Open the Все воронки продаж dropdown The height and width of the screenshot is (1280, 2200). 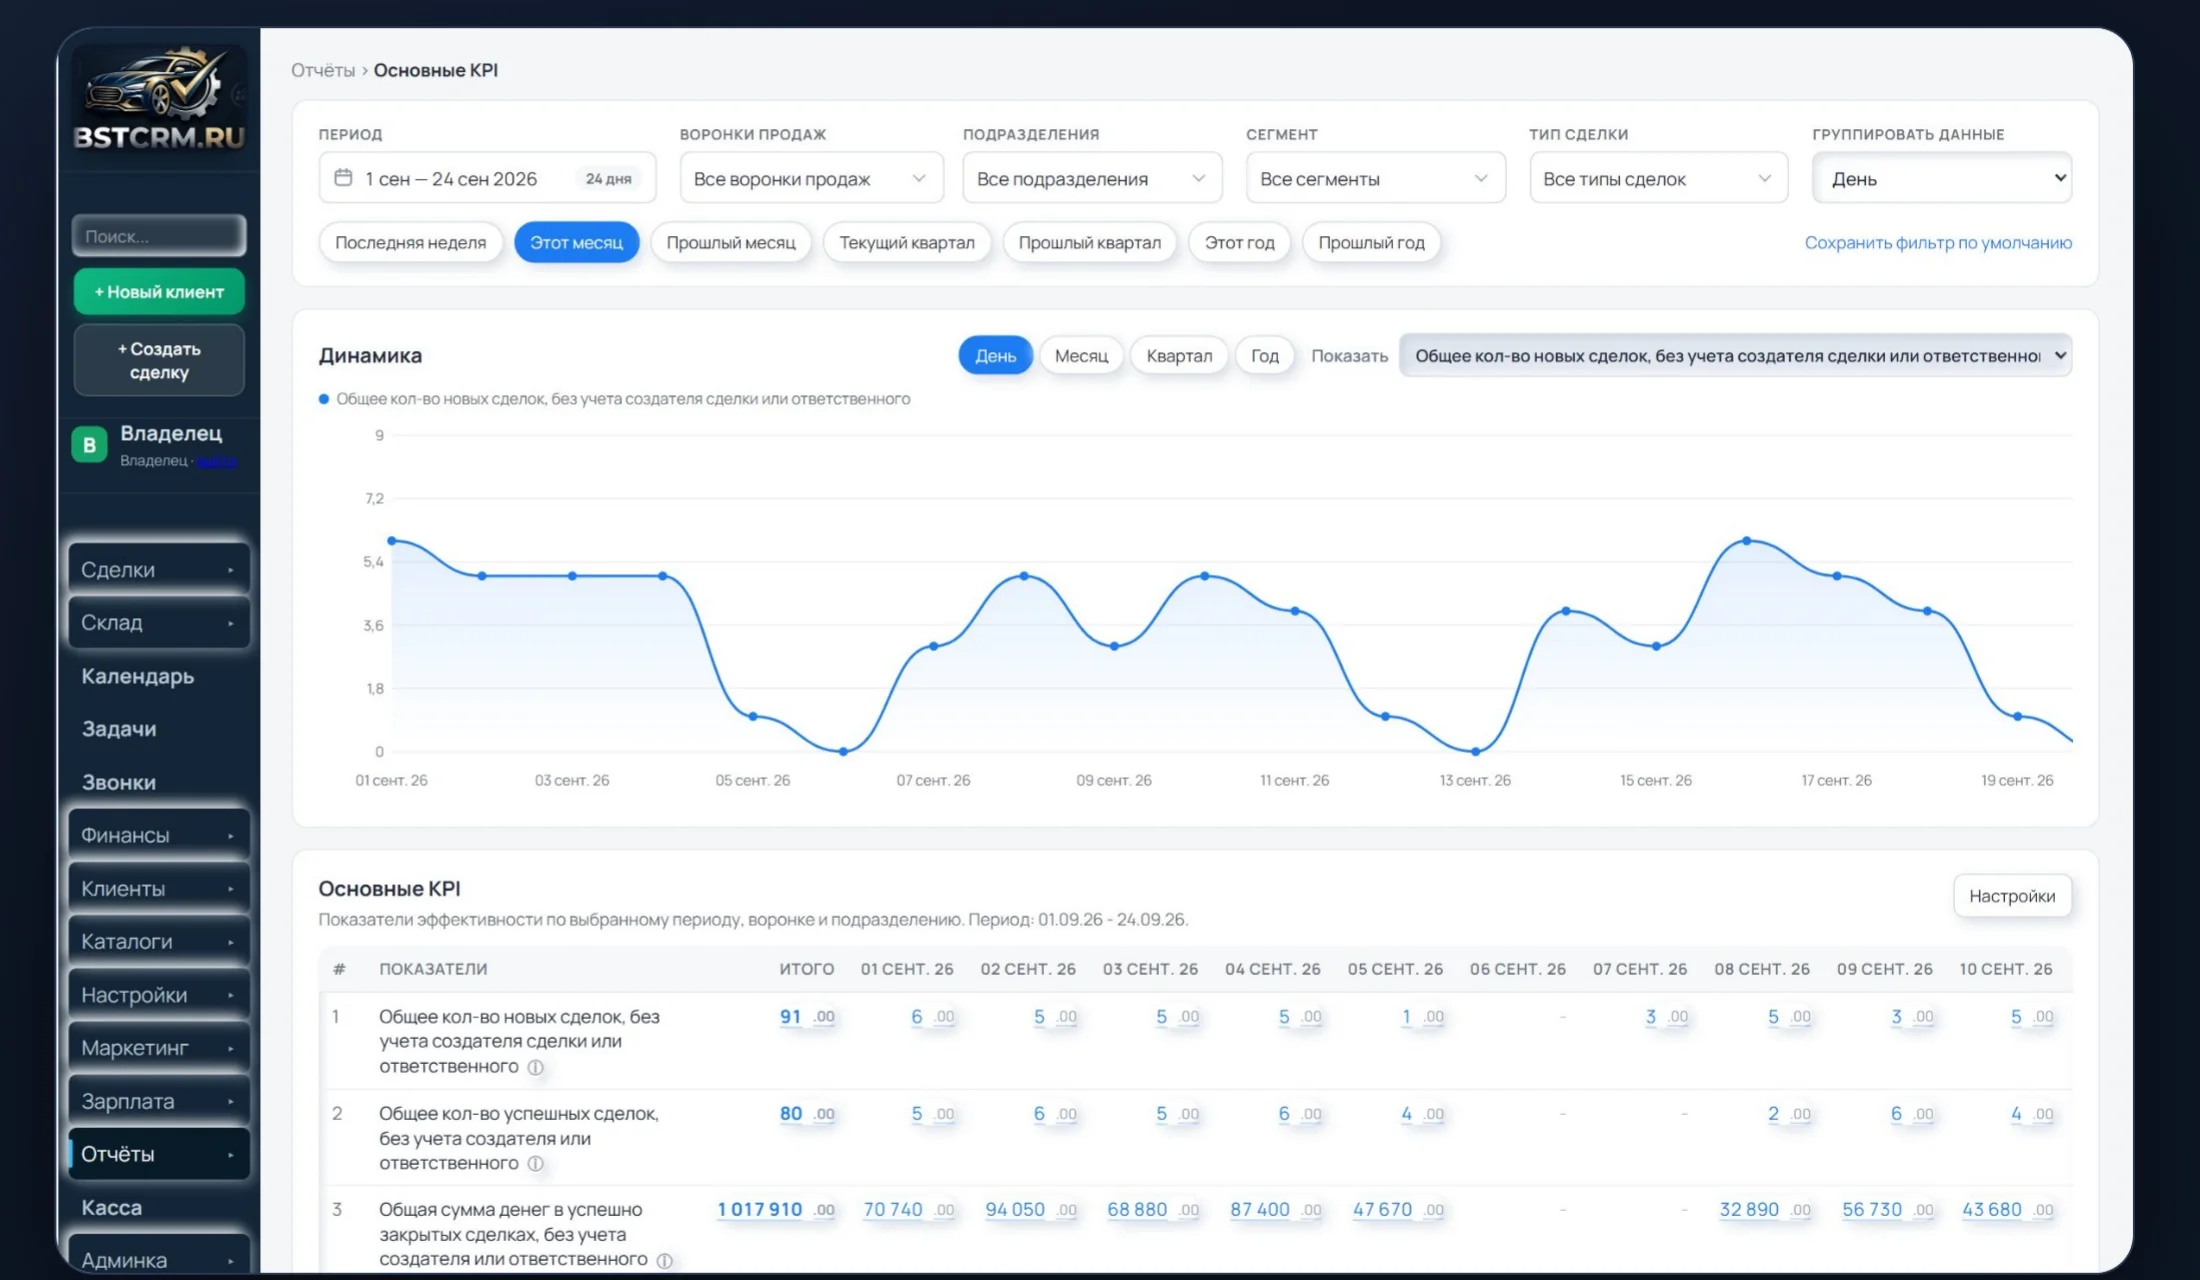click(811, 178)
